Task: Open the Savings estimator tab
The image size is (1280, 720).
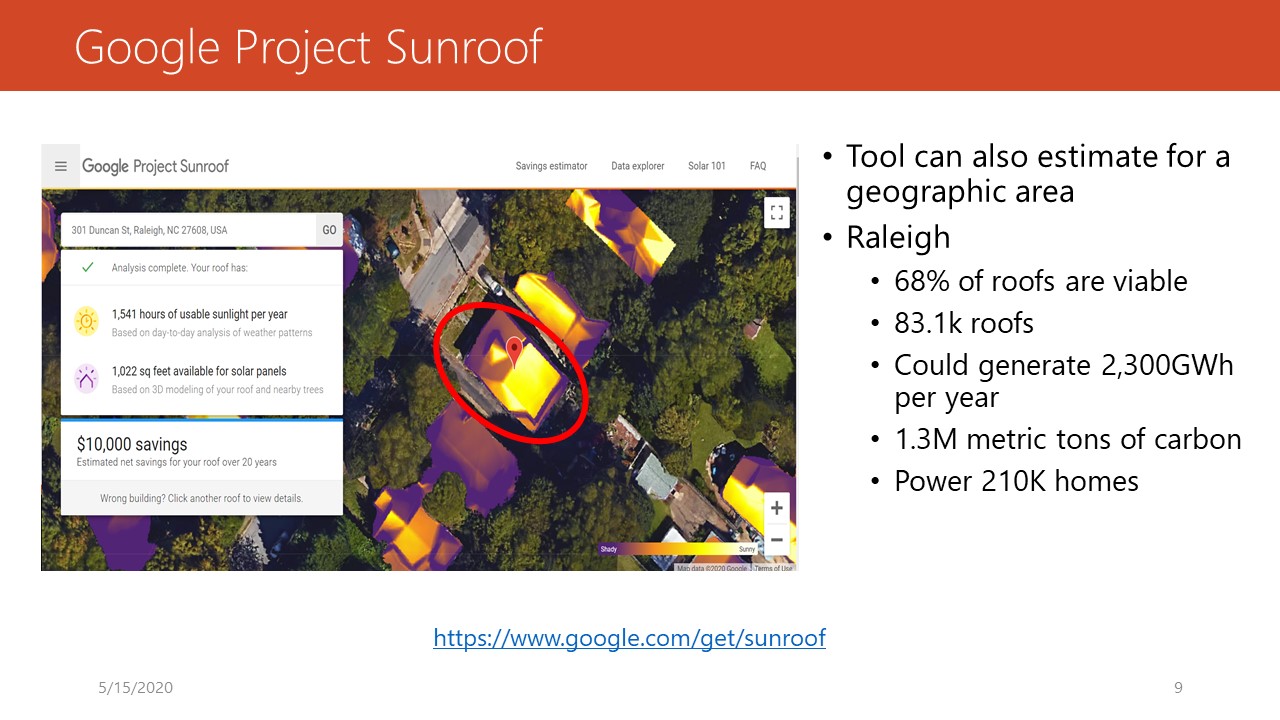Action: 551,166
